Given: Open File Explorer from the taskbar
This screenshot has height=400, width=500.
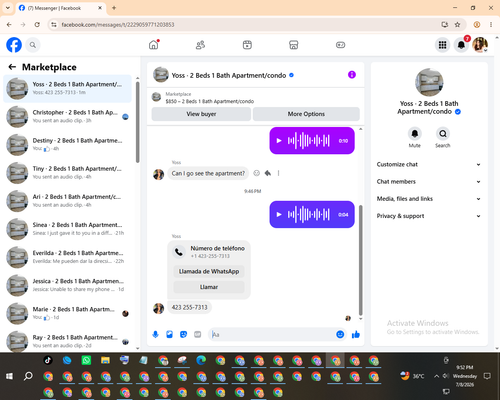Looking at the screenshot, I should pos(105,360).
